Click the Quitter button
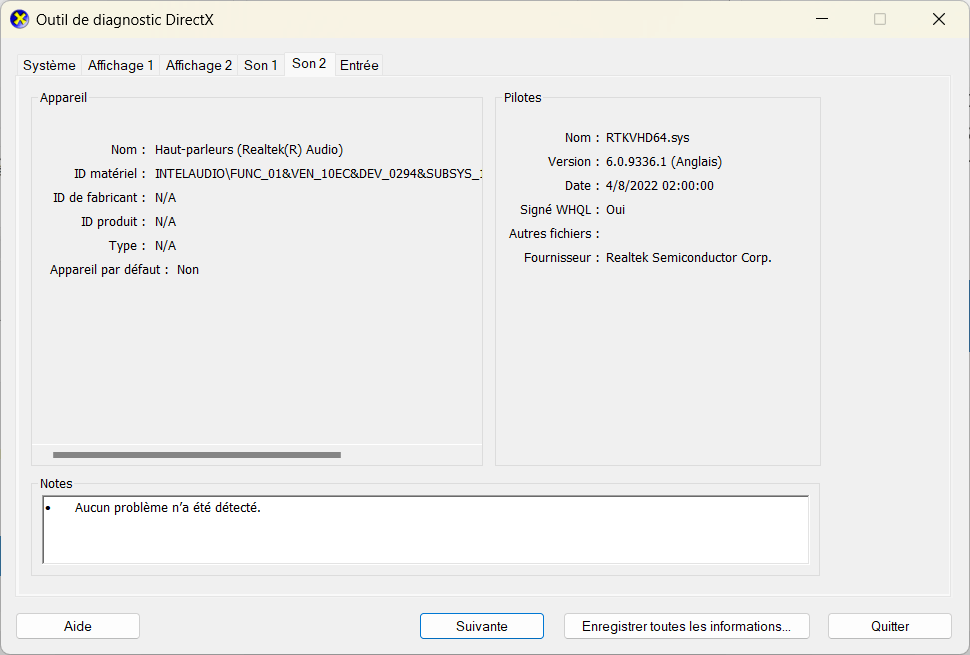The width and height of the screenshot is (970, 655). click(890, 626)
